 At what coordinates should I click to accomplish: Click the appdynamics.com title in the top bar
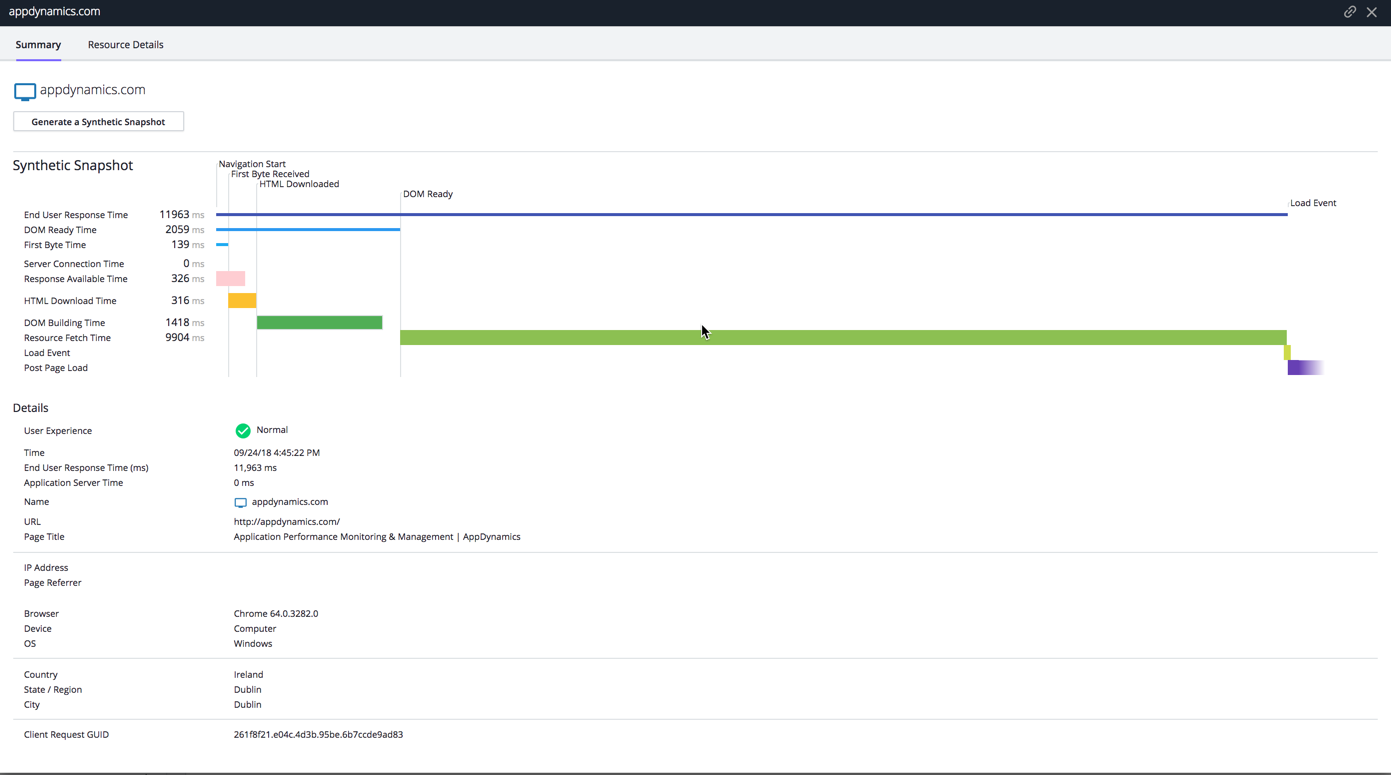click(55, 12)
